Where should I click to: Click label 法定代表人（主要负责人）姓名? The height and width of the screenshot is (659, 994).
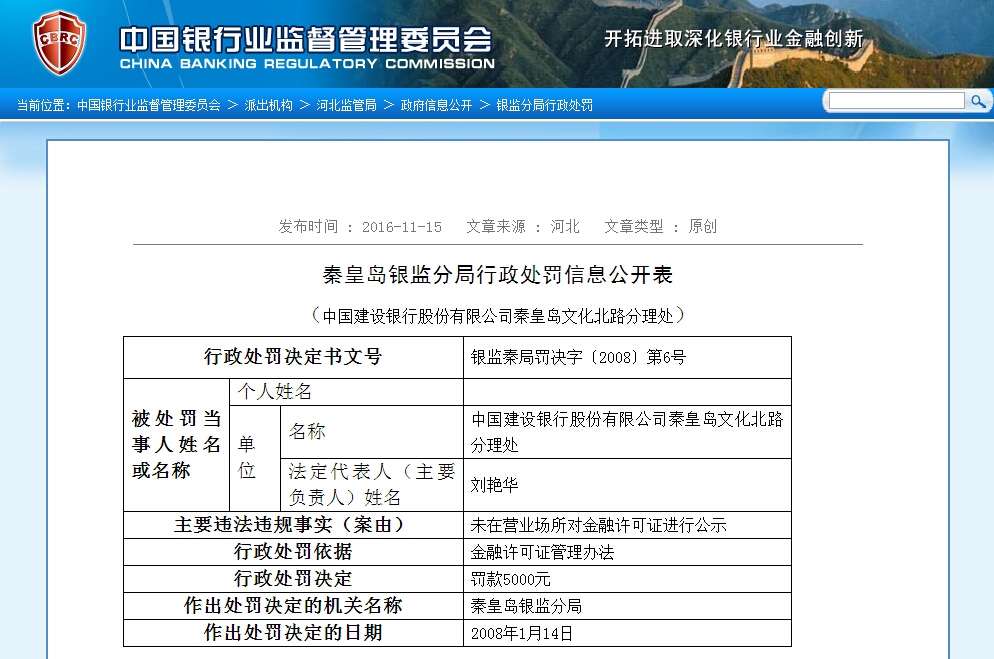click(x=371, y=484)
